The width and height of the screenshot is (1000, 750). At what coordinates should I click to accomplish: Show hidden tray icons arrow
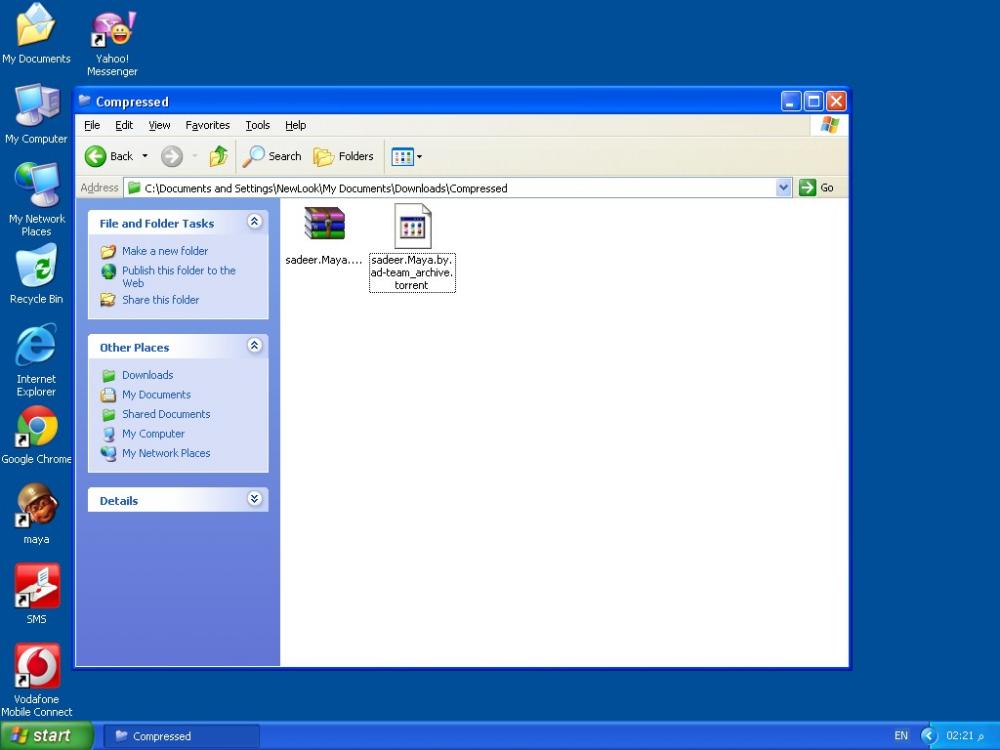[929, 736]
